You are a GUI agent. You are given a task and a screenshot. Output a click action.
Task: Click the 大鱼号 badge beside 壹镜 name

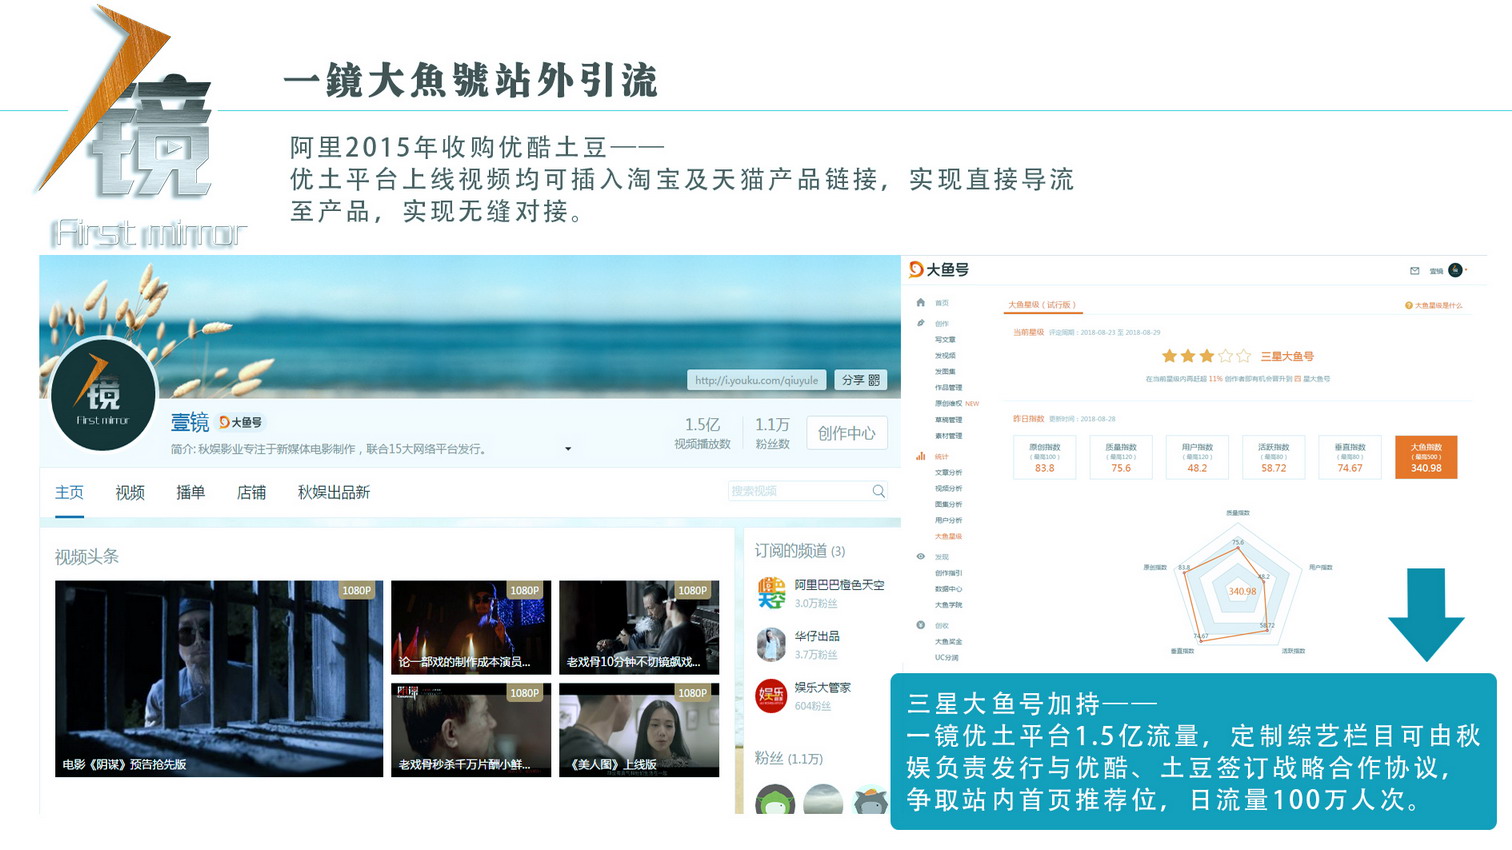click(x=240, y=422)
